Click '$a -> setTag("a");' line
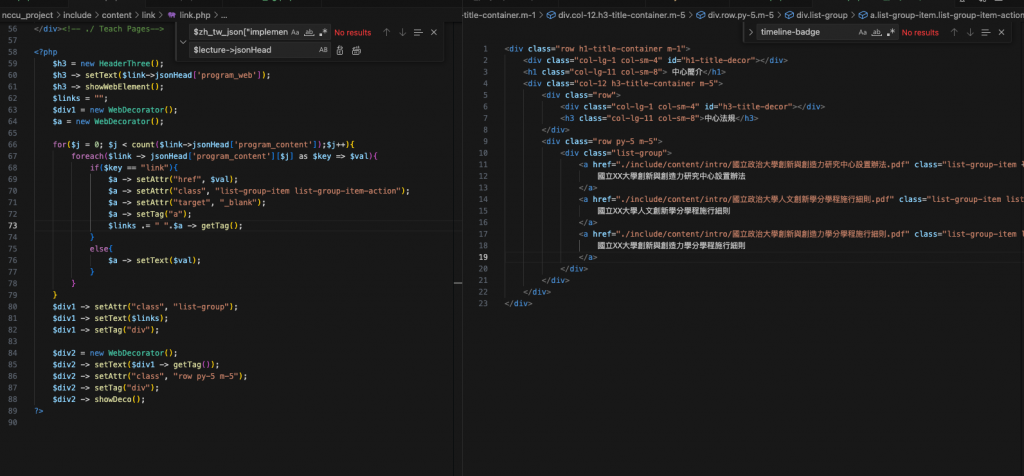 pyautogui.click(x=150, y=214)
